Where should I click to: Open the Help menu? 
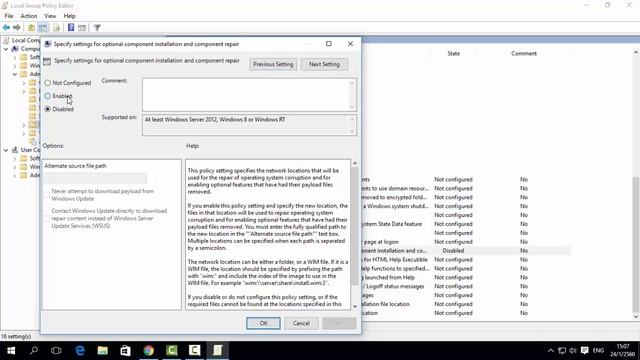coord(69,16)
